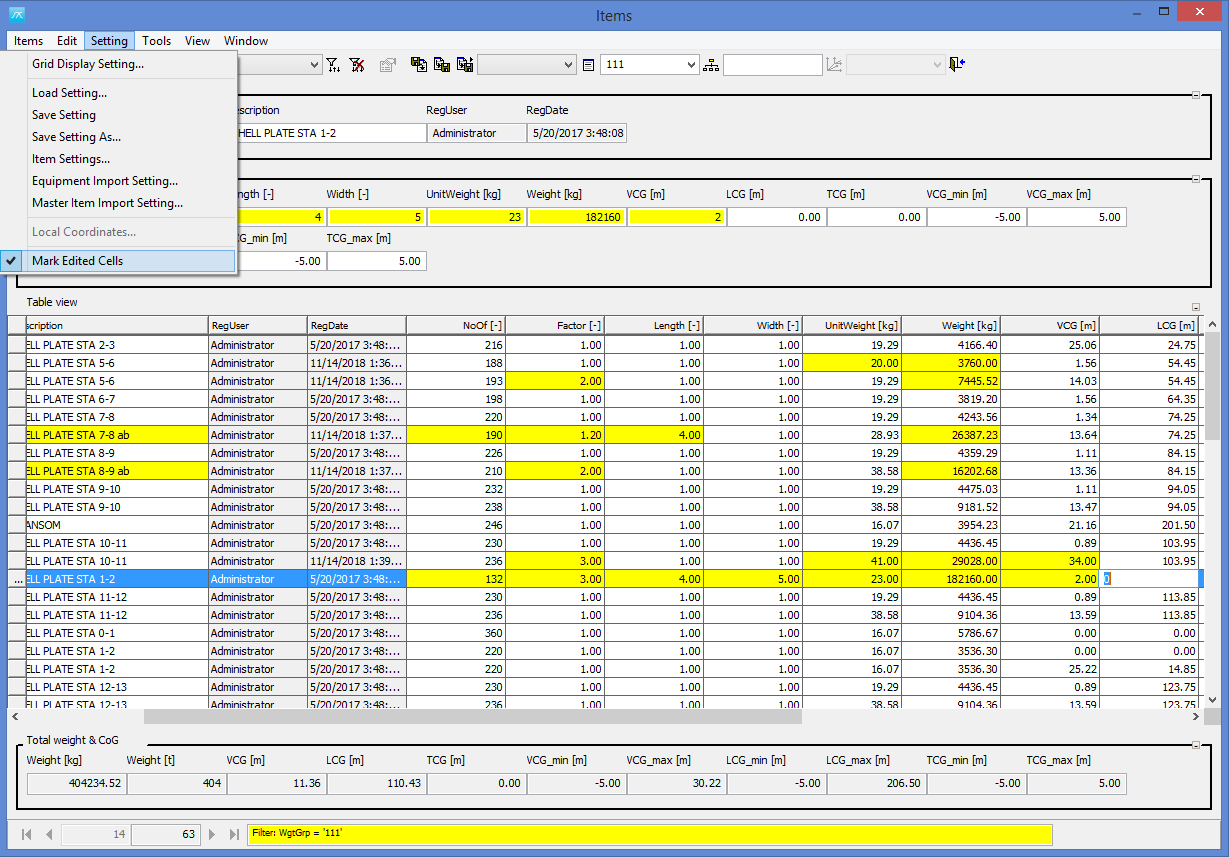The height and width of the screenshot is (857, 1229).
Task: Go to the next record
Action: (212, 834)
